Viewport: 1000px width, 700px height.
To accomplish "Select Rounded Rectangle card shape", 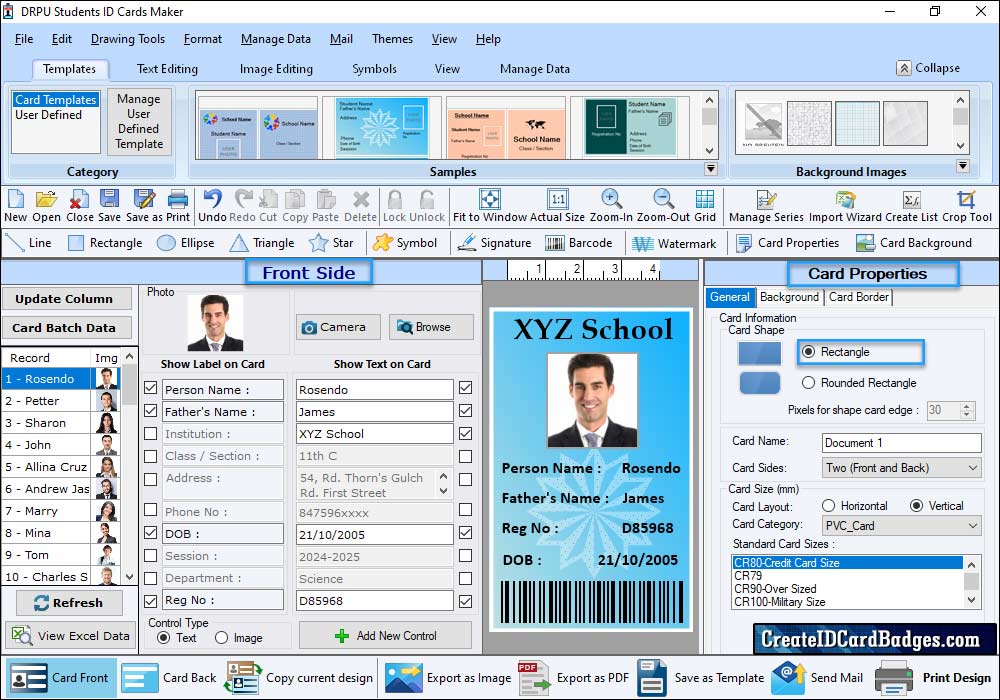I will click(809, 383).
